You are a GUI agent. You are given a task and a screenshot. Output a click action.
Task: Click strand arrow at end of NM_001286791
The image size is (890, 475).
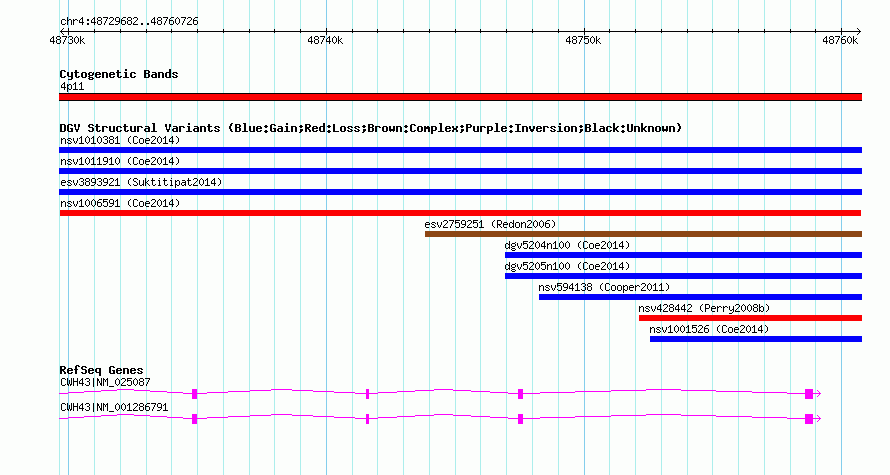pos(818,419)
